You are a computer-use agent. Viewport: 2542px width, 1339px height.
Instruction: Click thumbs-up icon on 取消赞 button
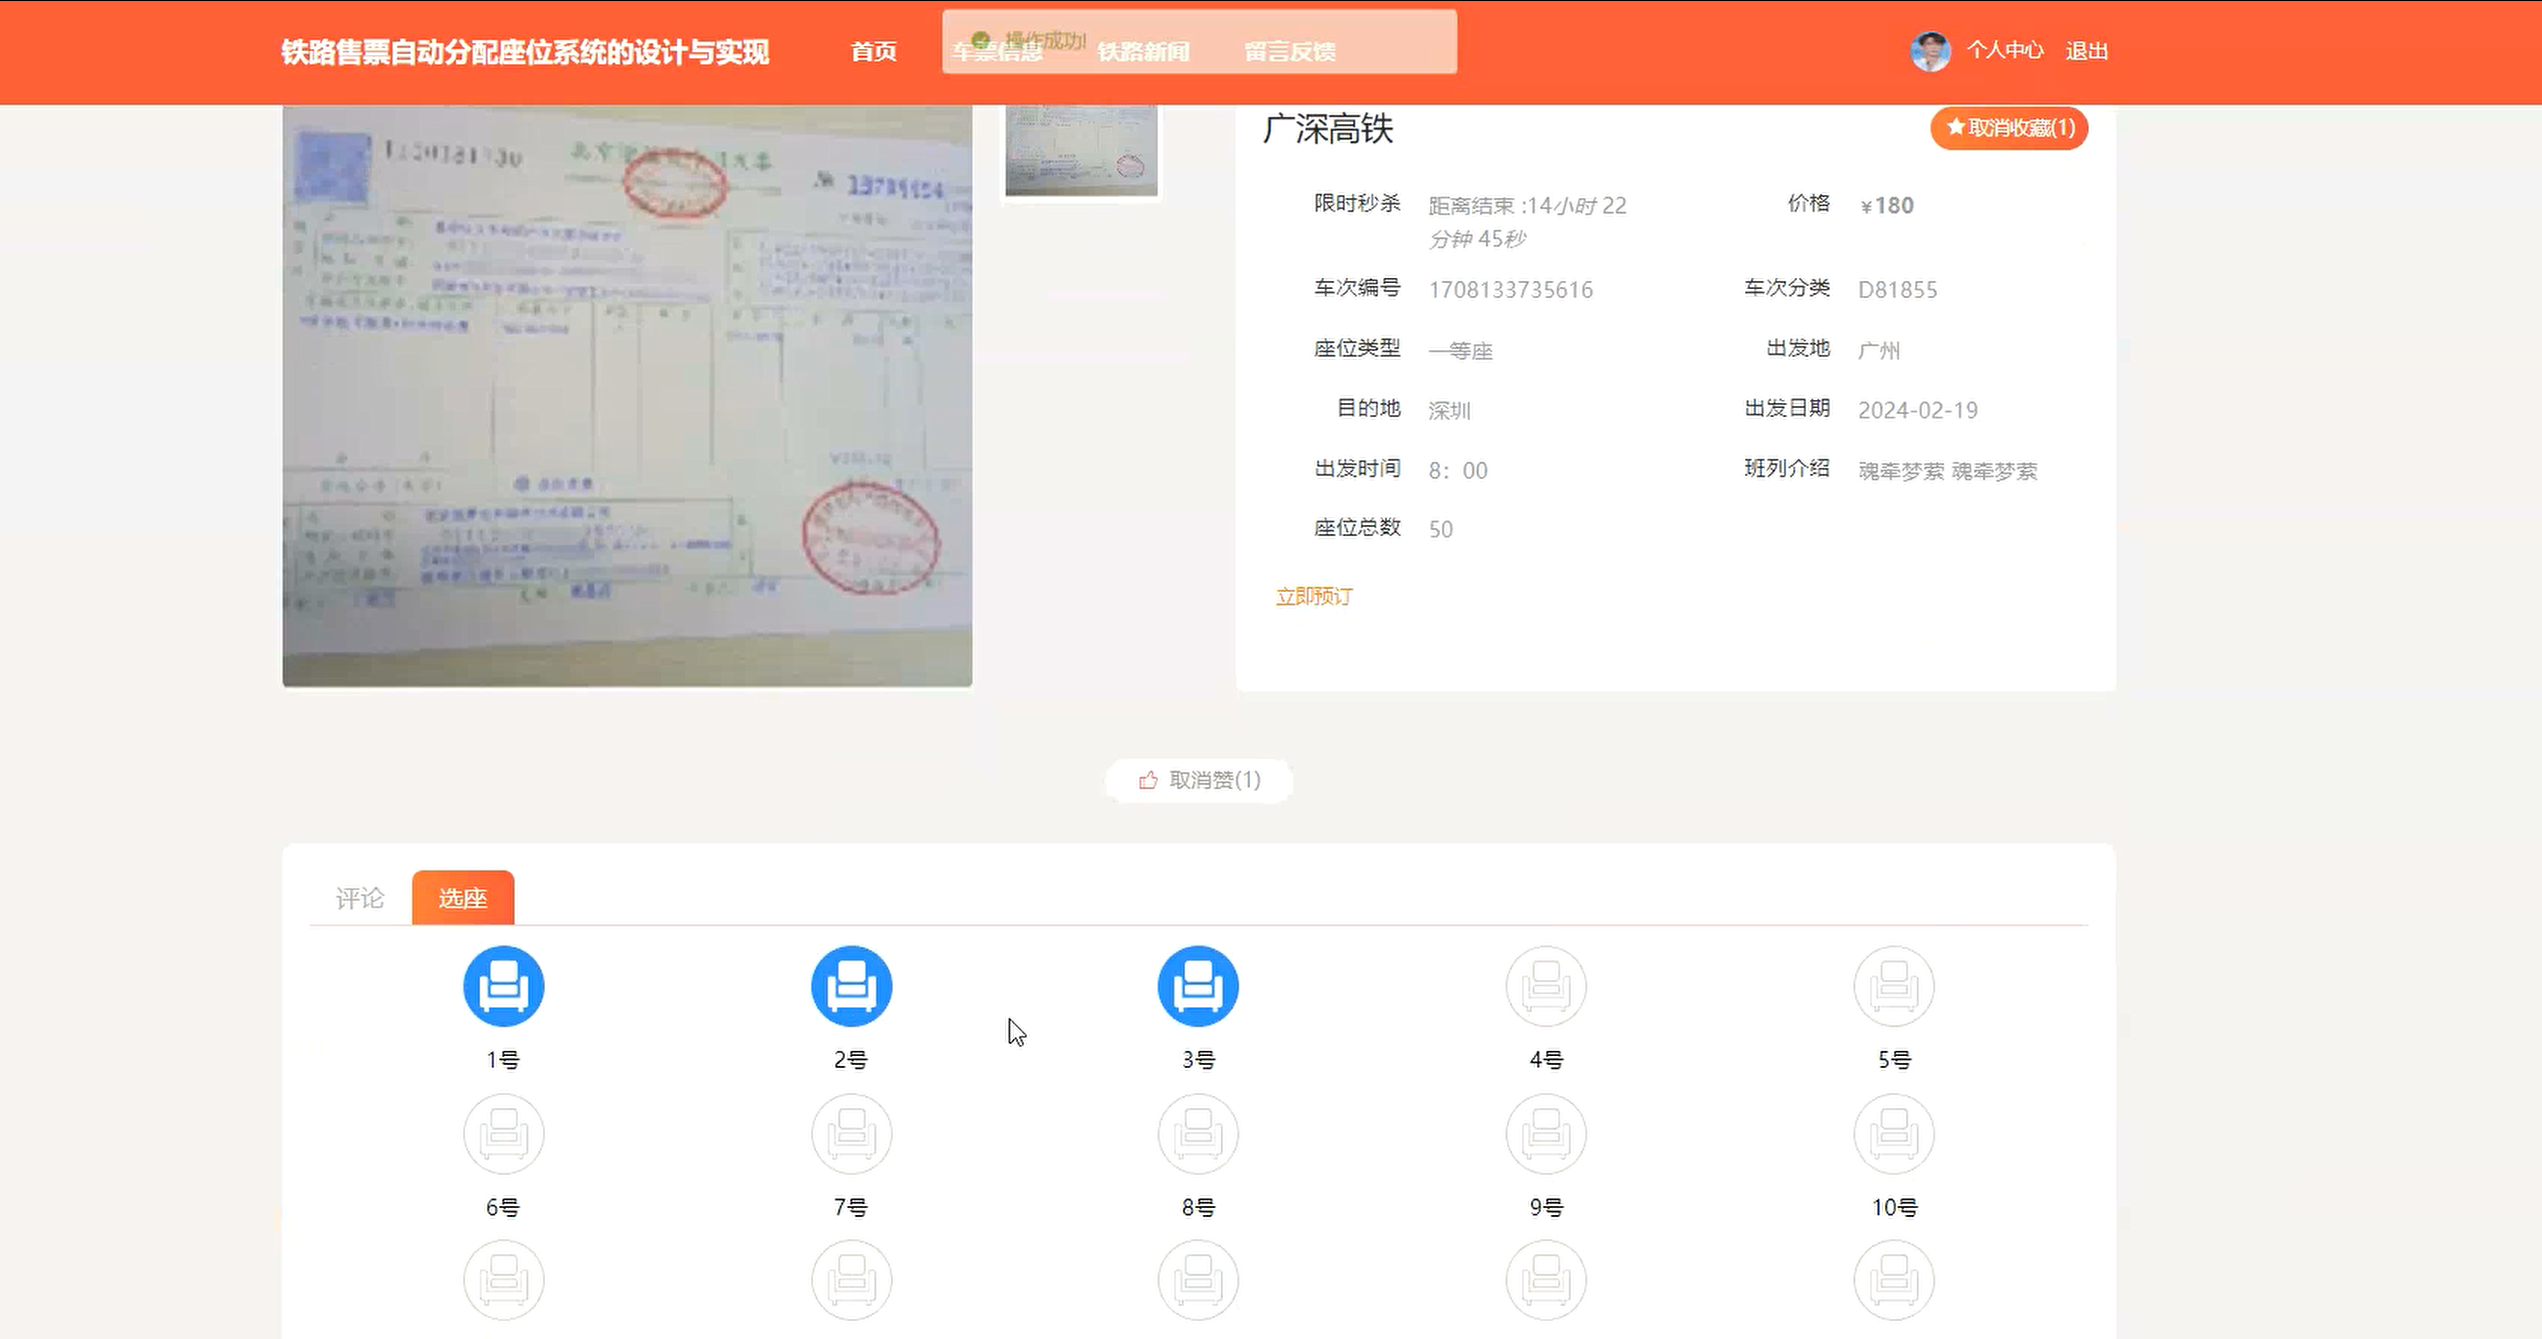1148,780
